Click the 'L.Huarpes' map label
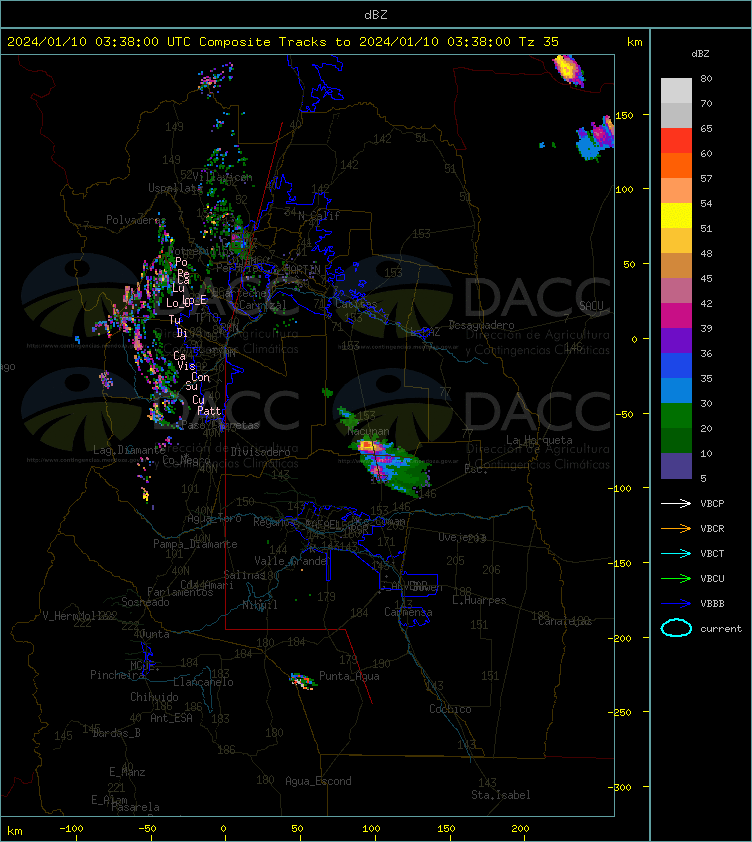 479,600
